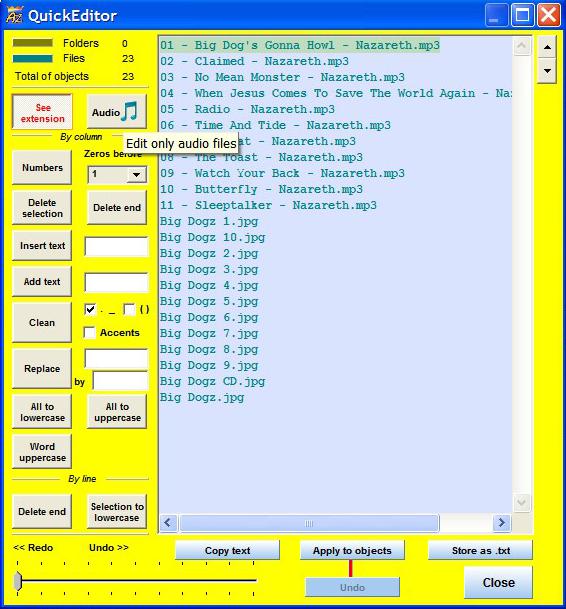566x609 pixels.
Task: Click the Redo/Undo history slider handle
Action: pyautogui.click(x=17, y=581)
